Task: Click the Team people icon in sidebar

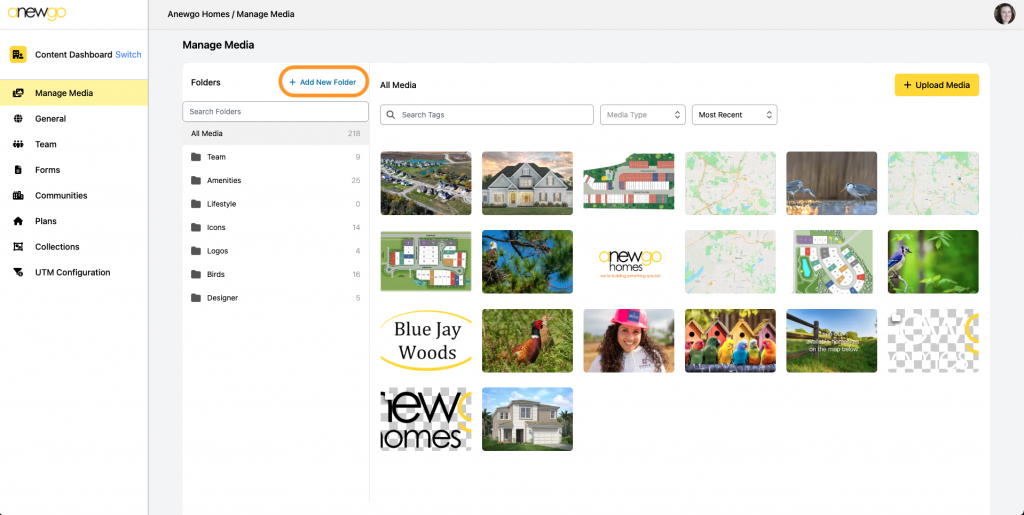Action: click(x=18, y=144)
